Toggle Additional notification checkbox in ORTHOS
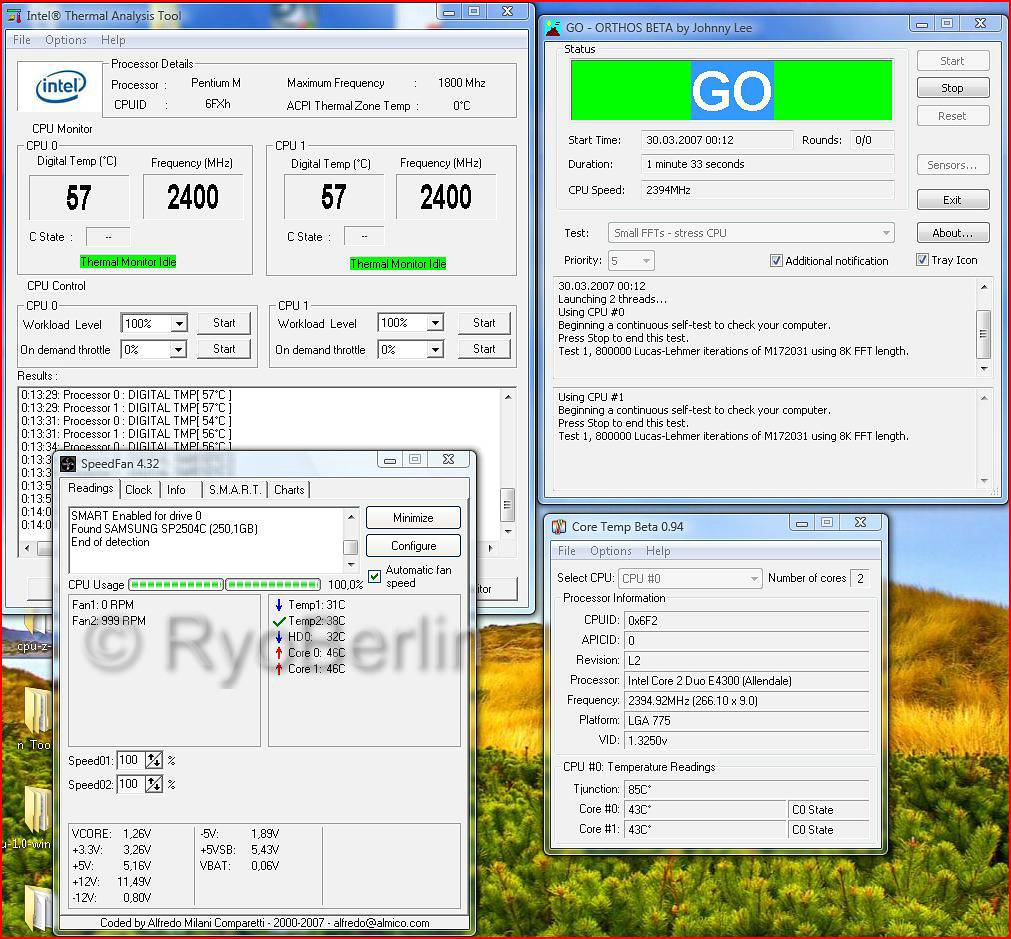1011x939 pixels. [776, 261]
